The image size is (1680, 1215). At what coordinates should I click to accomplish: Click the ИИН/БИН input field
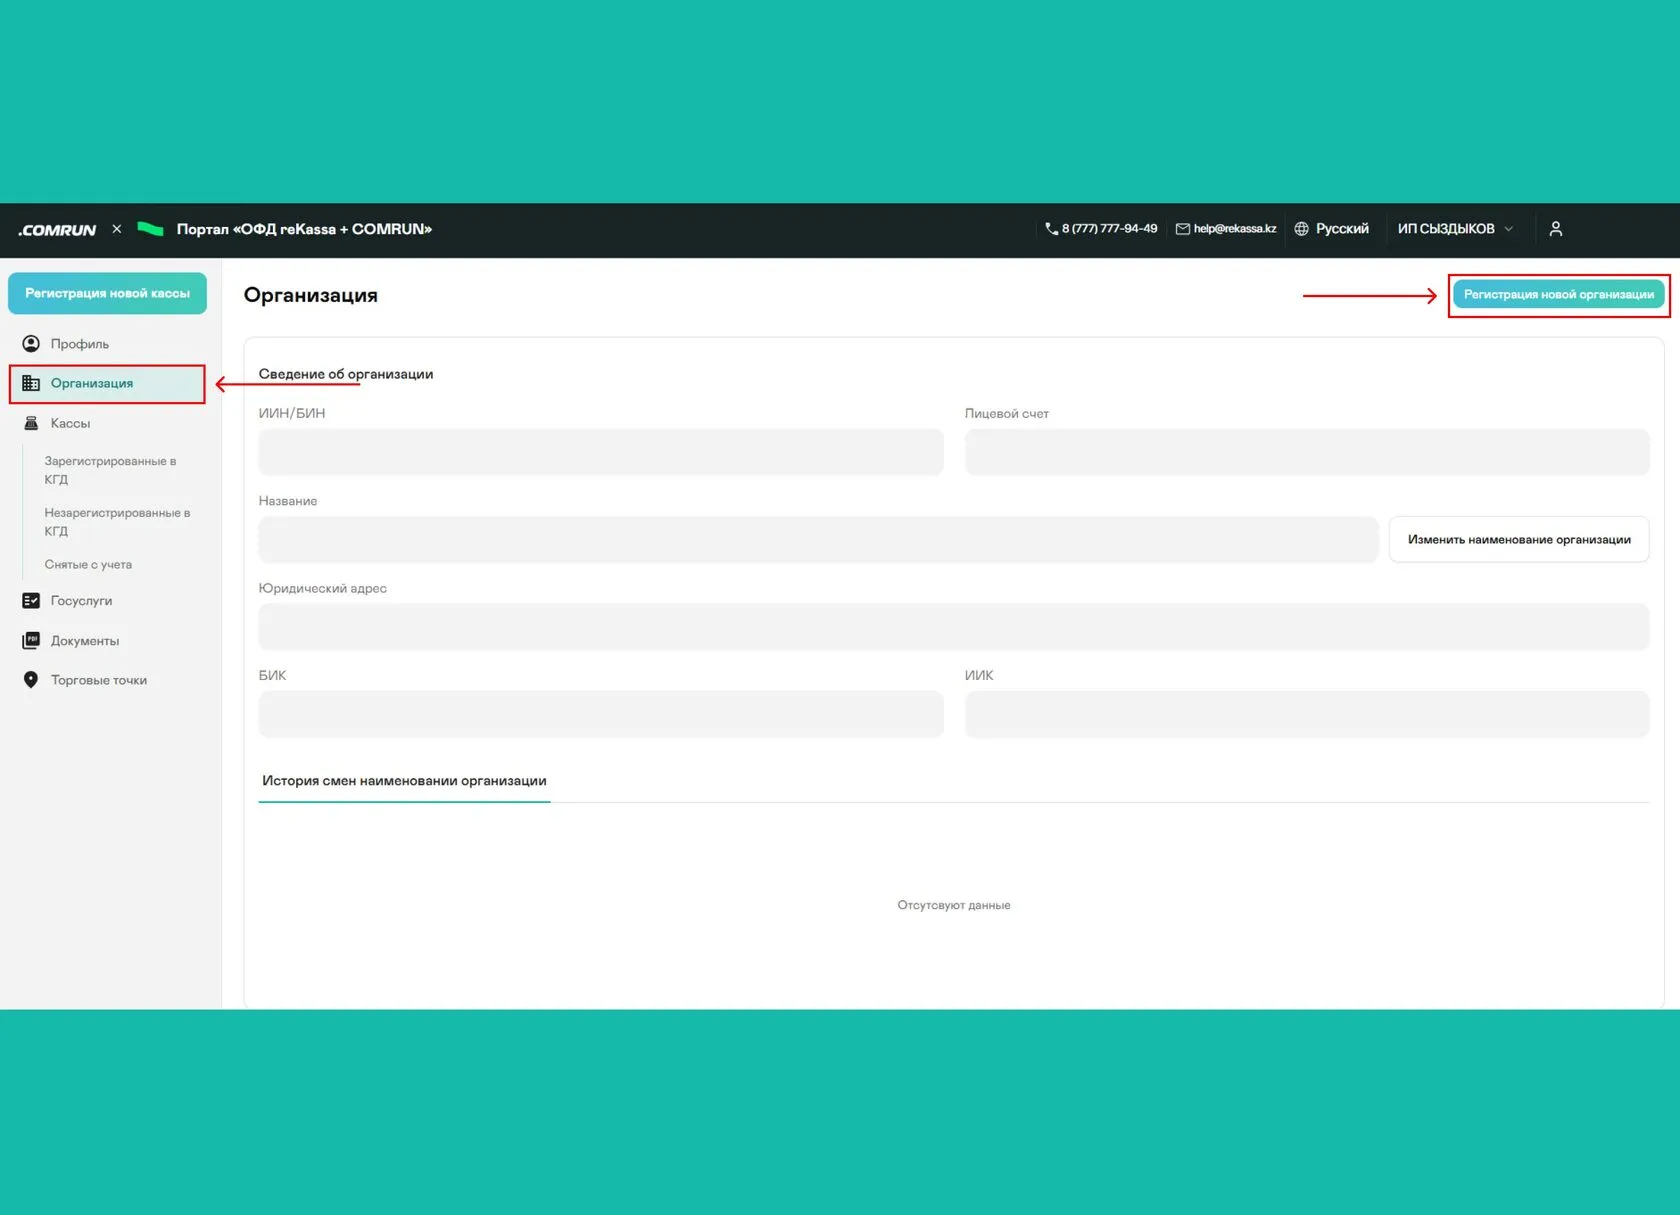pyautogui.click(x=601, y=452)
